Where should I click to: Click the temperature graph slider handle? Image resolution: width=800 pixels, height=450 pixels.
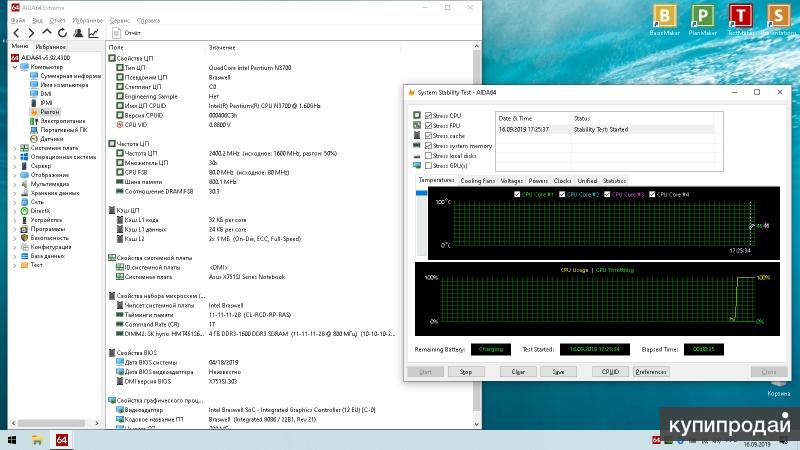[421, 193]
